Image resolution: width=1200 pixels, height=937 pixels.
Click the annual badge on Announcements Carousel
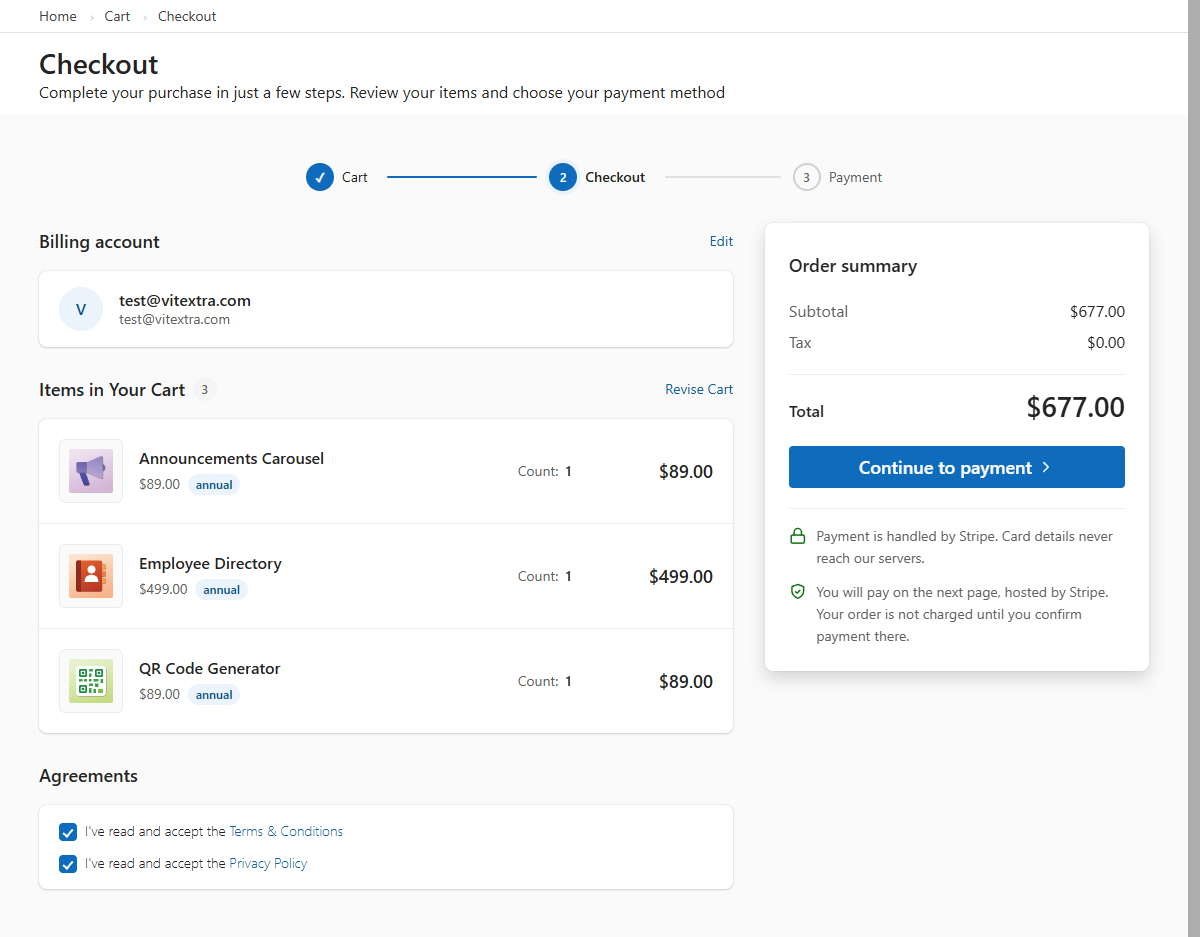click(x=214, y=485)
